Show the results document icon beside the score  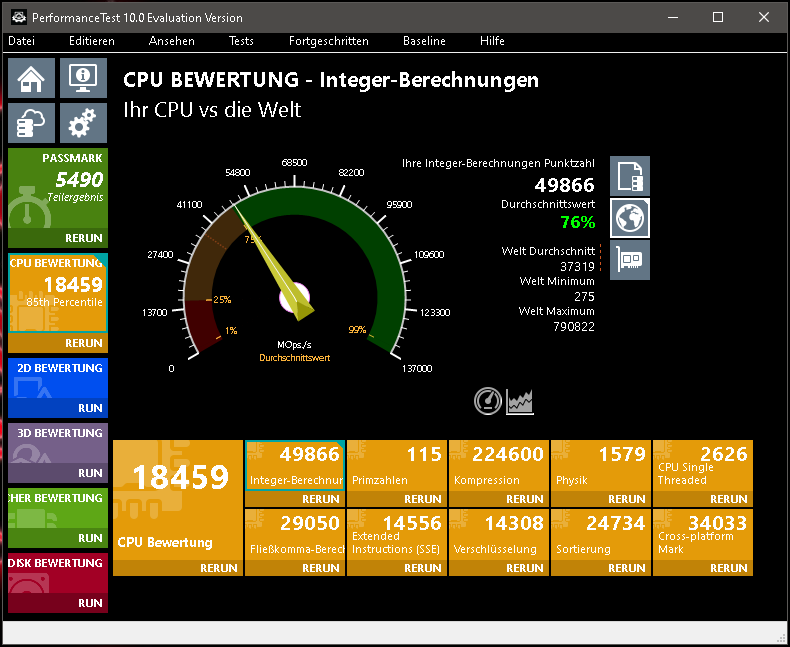(630, 176)
